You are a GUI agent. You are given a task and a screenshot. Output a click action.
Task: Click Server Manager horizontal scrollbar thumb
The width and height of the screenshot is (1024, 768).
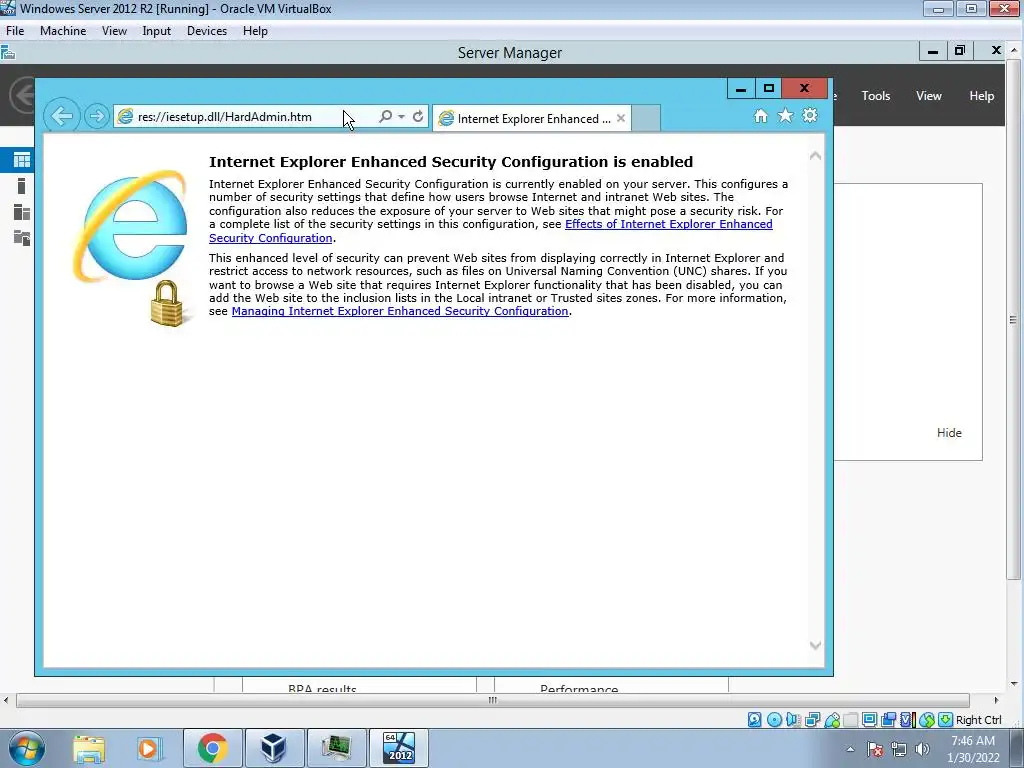coord(492,700)
